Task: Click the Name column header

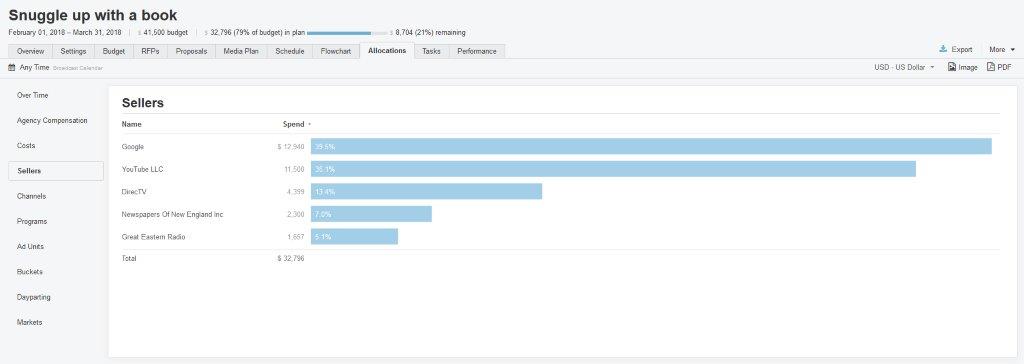Action: pos(131,124)
